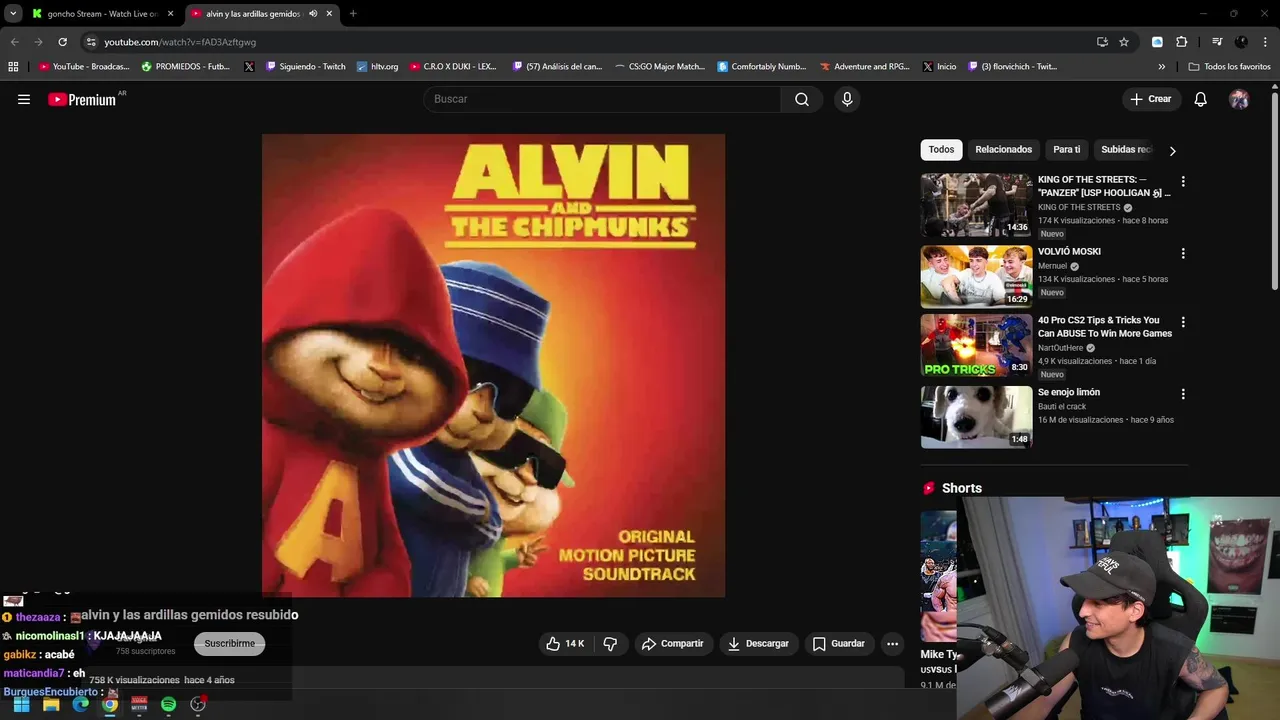The width and height of the screenshot is (1280, 720).
Task: Select the Subidas recientes filter chip
Action: pos(1126,150)
